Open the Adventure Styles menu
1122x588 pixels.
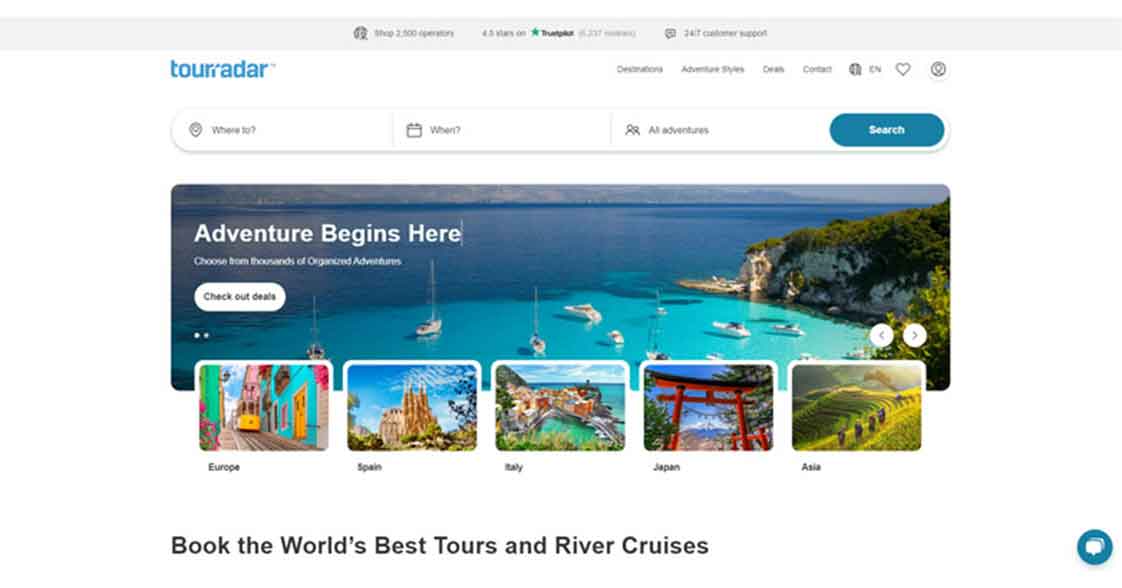point(713,69)
